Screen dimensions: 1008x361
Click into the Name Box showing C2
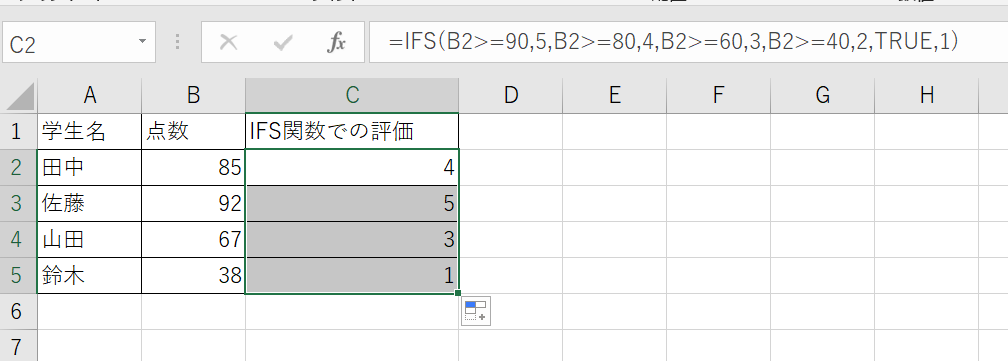(69, 42)
